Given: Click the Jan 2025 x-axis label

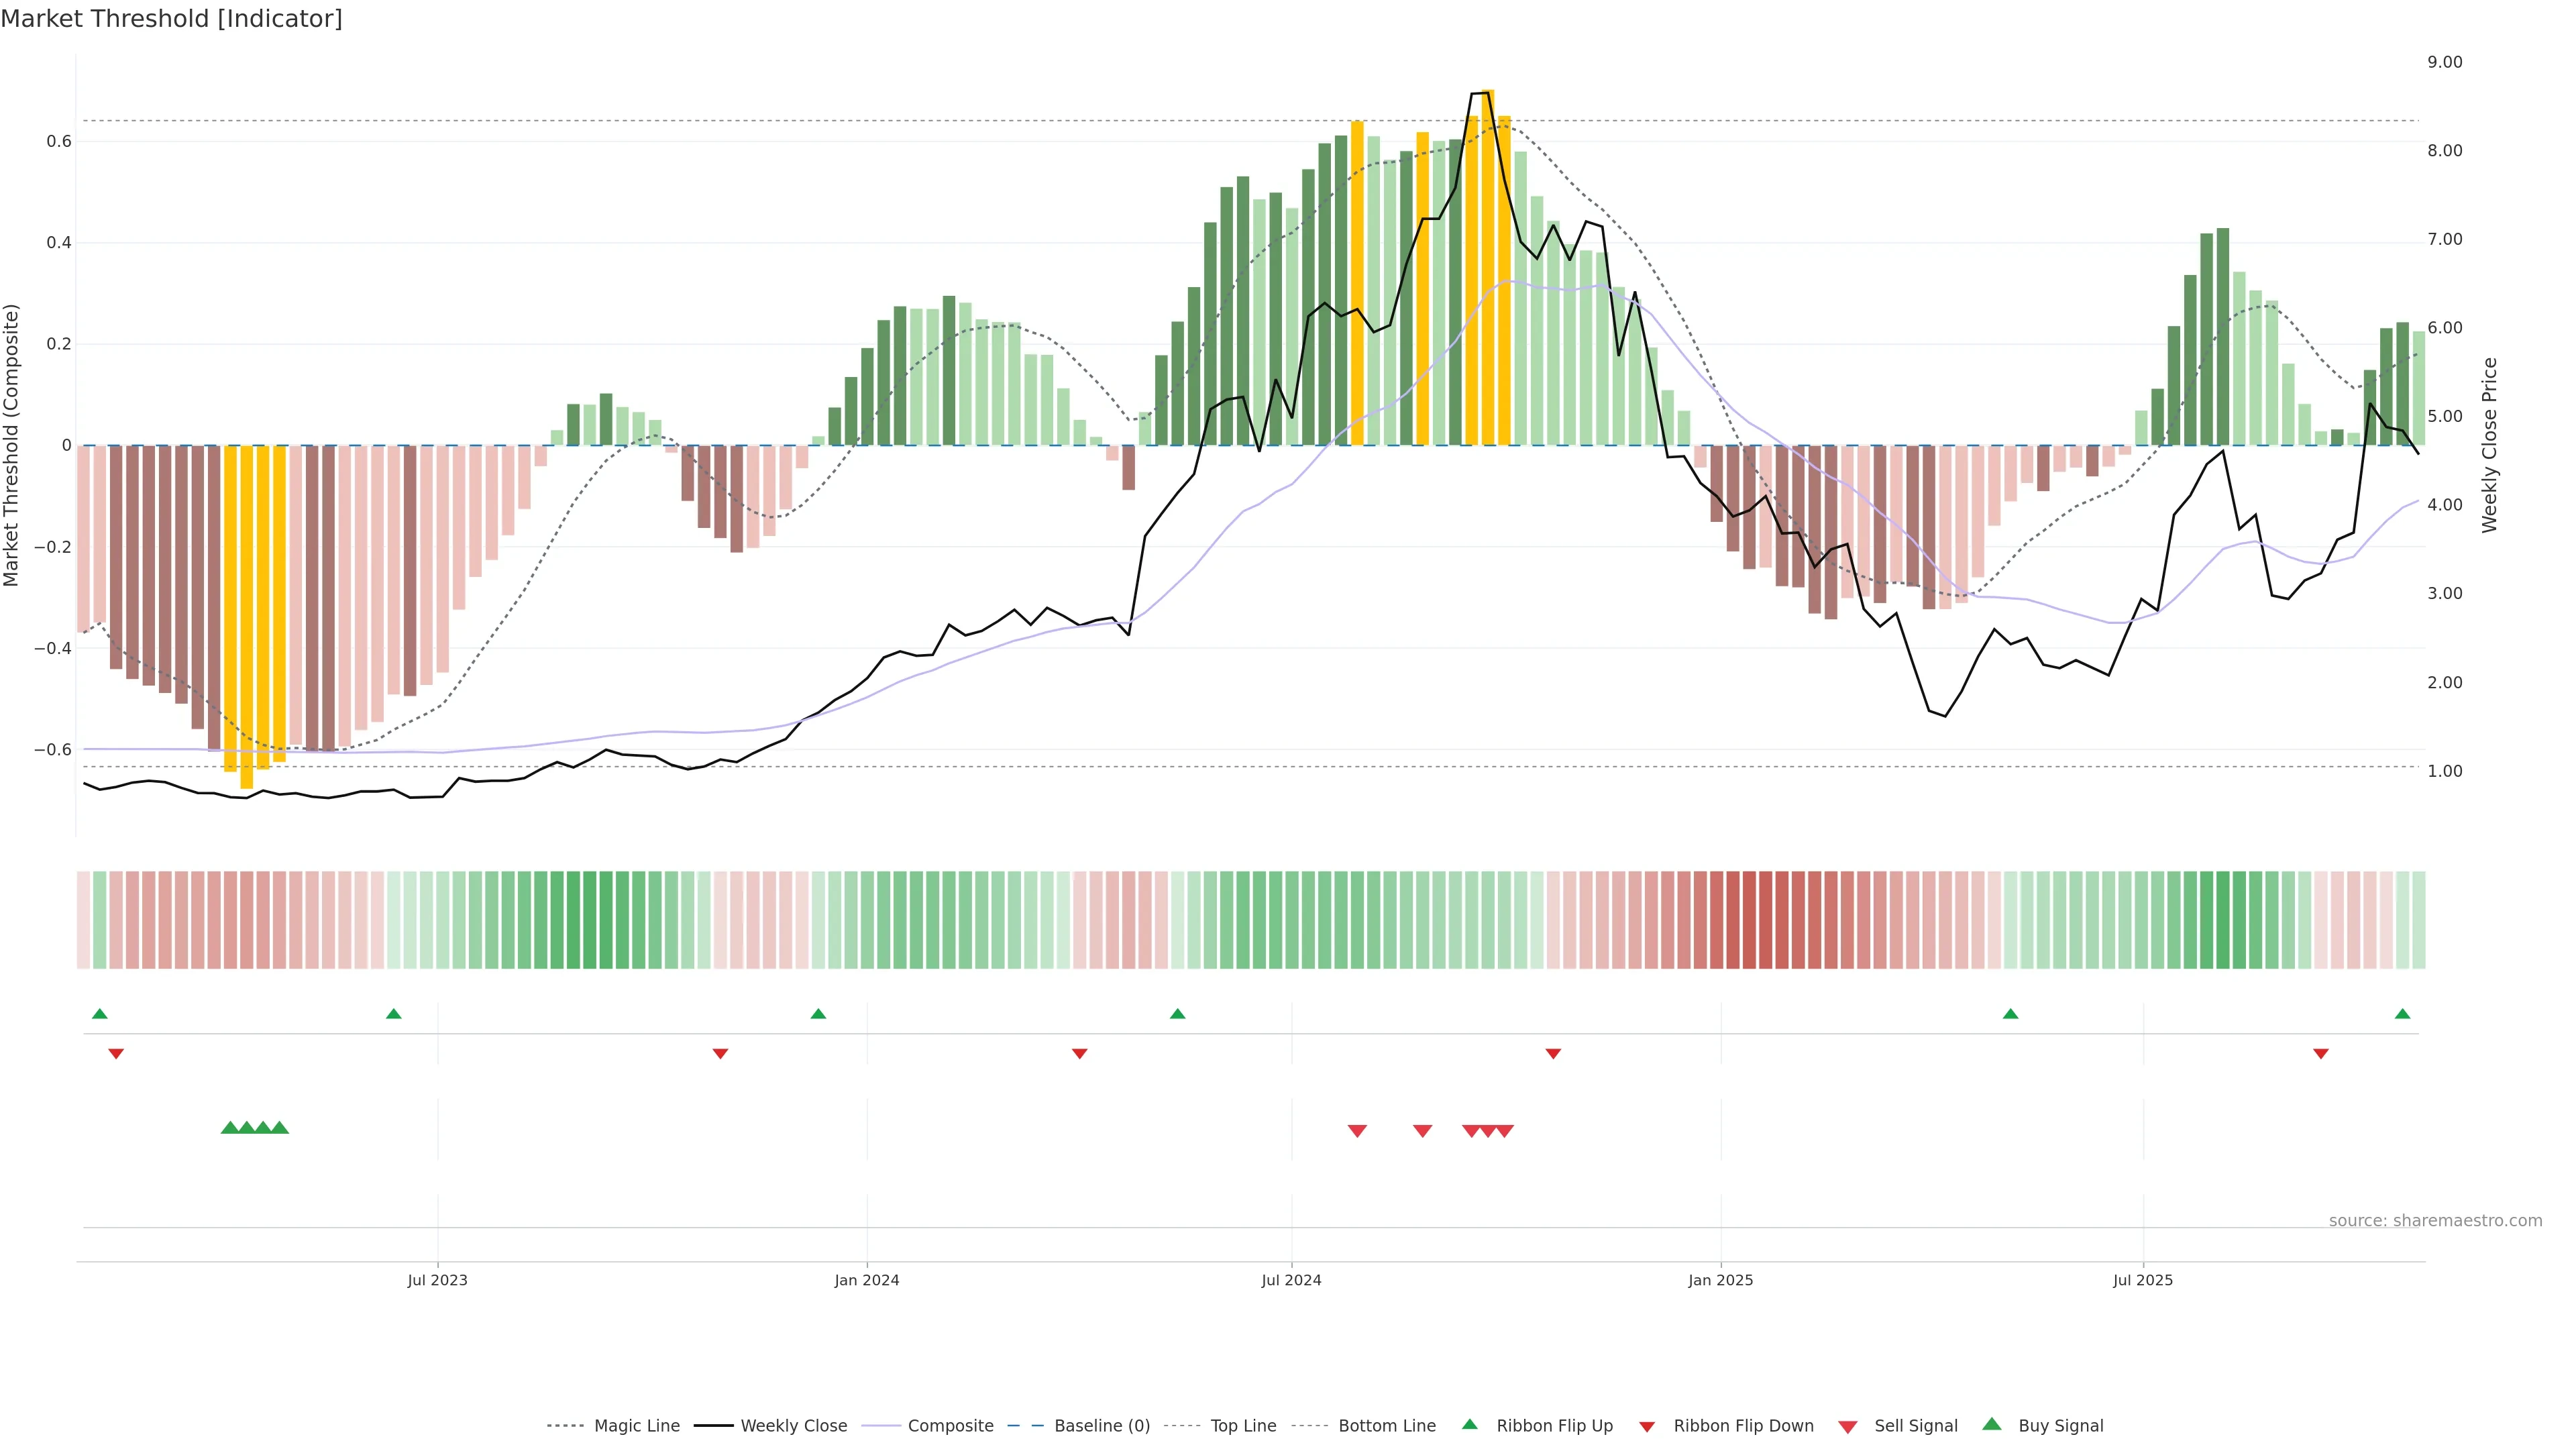Looking at the screenshot, I should (1720, 1280).
